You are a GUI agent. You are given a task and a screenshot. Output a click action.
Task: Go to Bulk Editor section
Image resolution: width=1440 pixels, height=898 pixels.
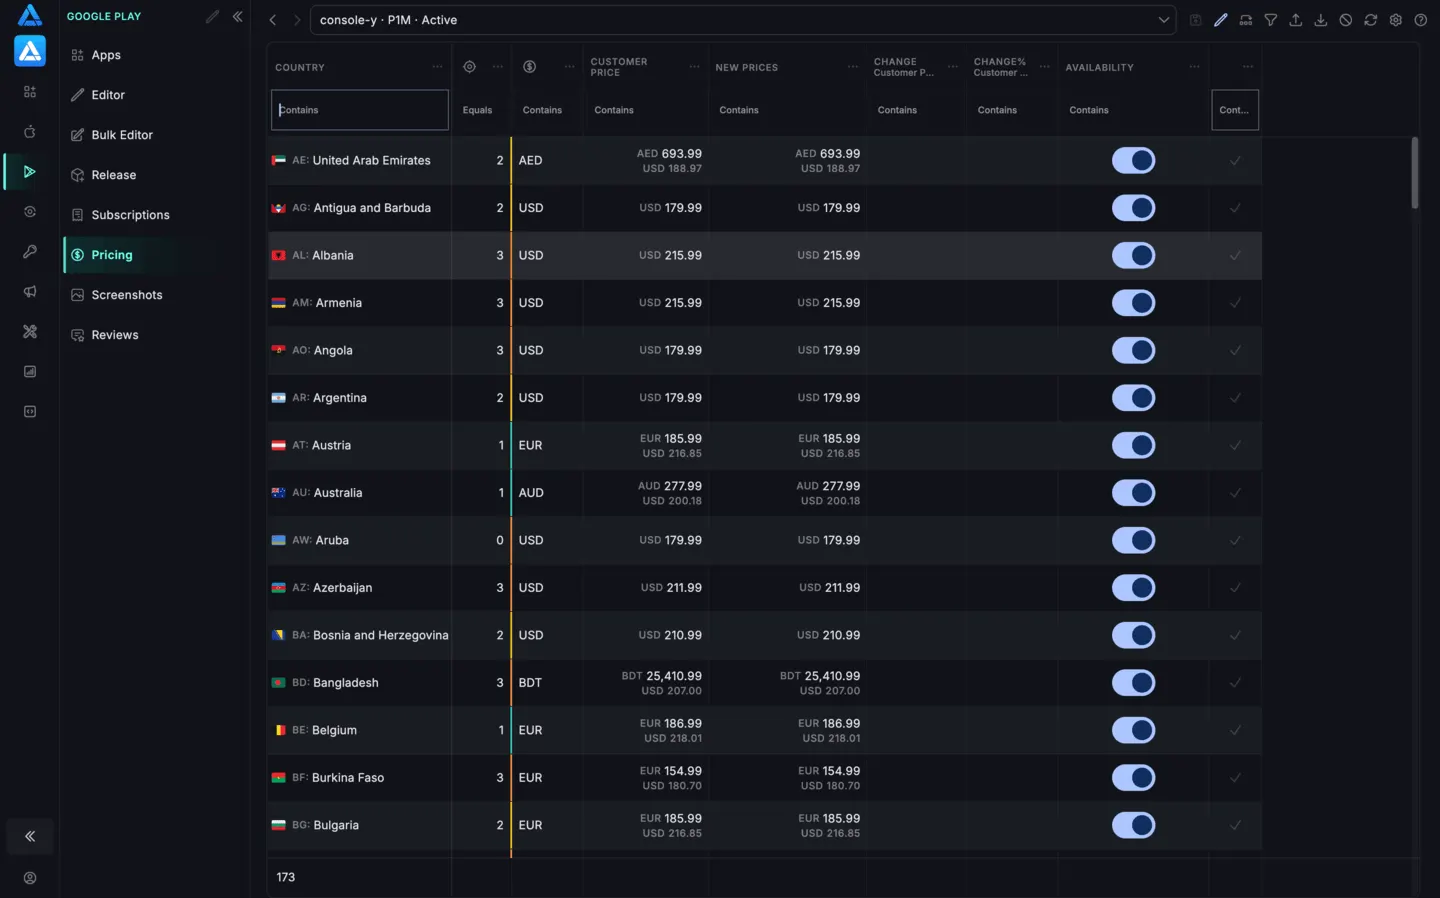[122, 135]
